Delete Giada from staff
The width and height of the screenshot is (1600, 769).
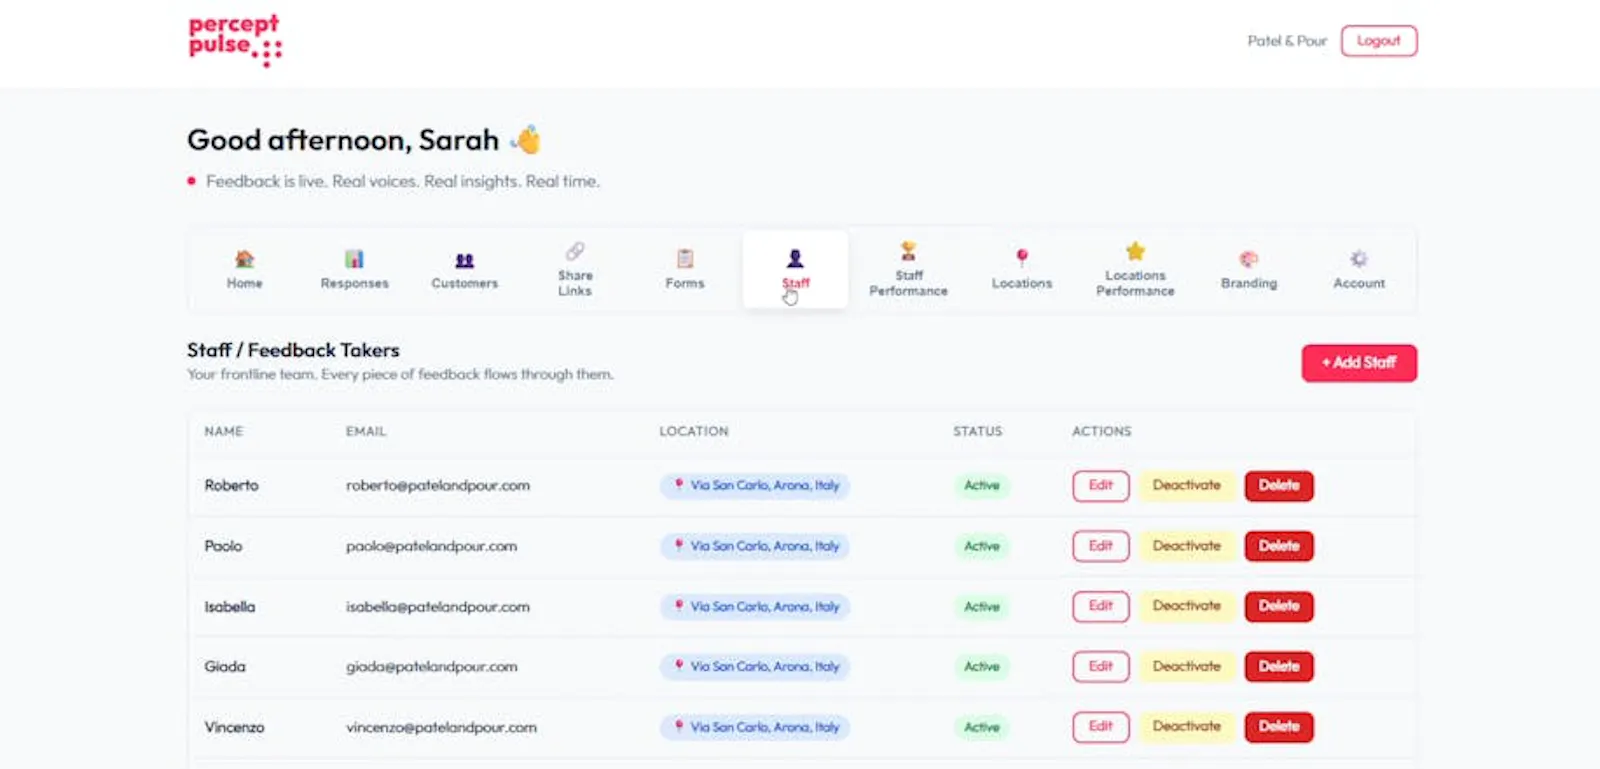click(1279, 667)
